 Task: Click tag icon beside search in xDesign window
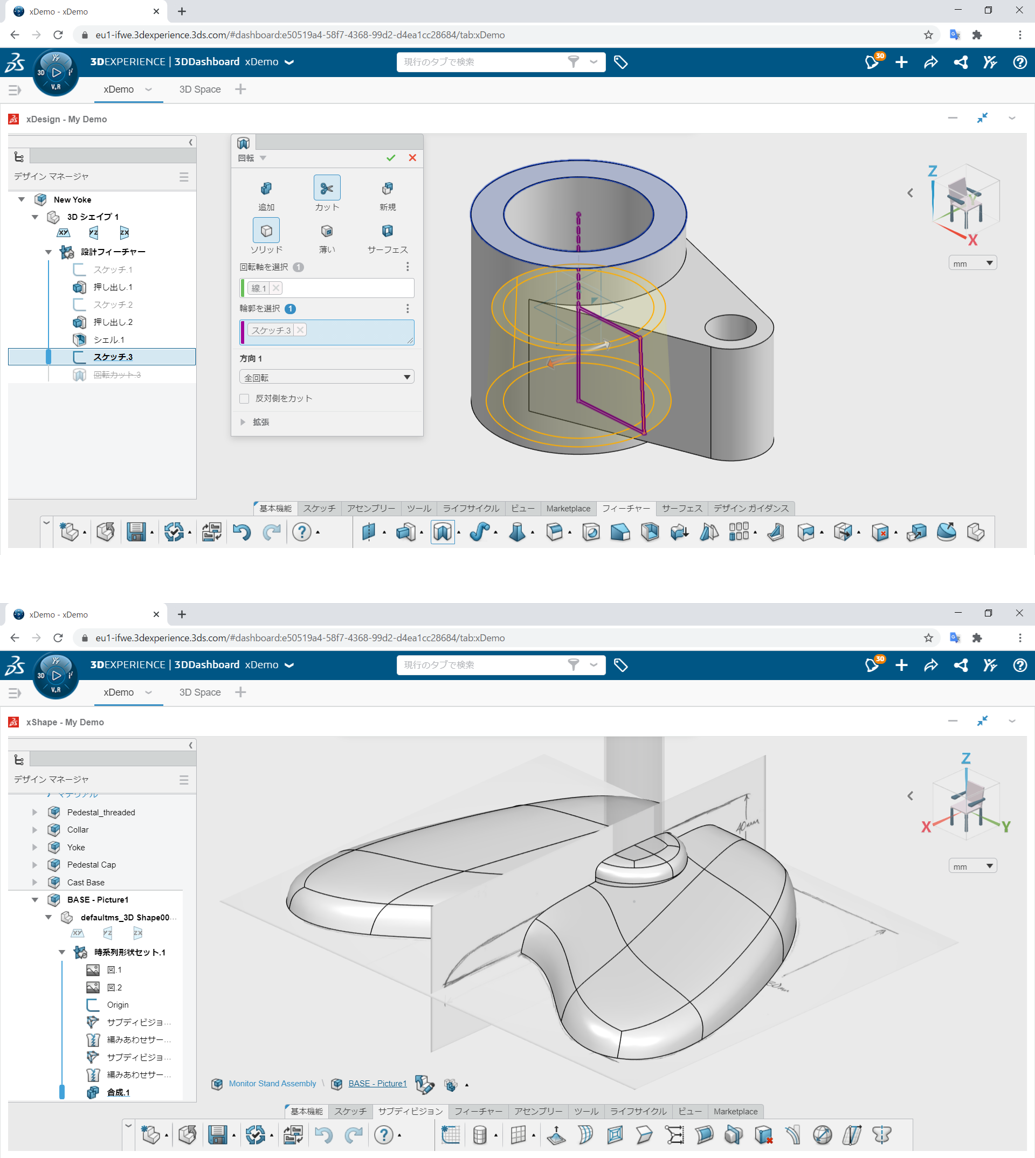pyautogui.click(x=621, y=62)
